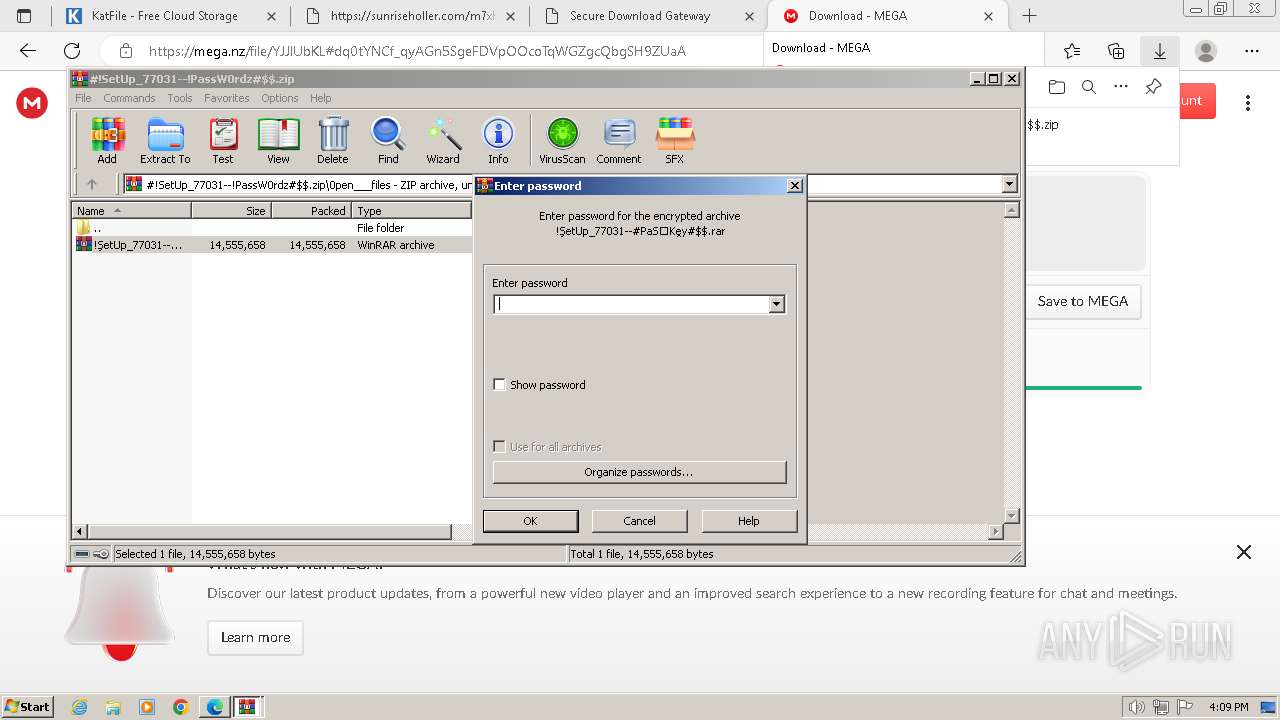Viewport: 1280px width, 720px height.
Task: Open the WinRAR Help menu
Action: [320, 98]
